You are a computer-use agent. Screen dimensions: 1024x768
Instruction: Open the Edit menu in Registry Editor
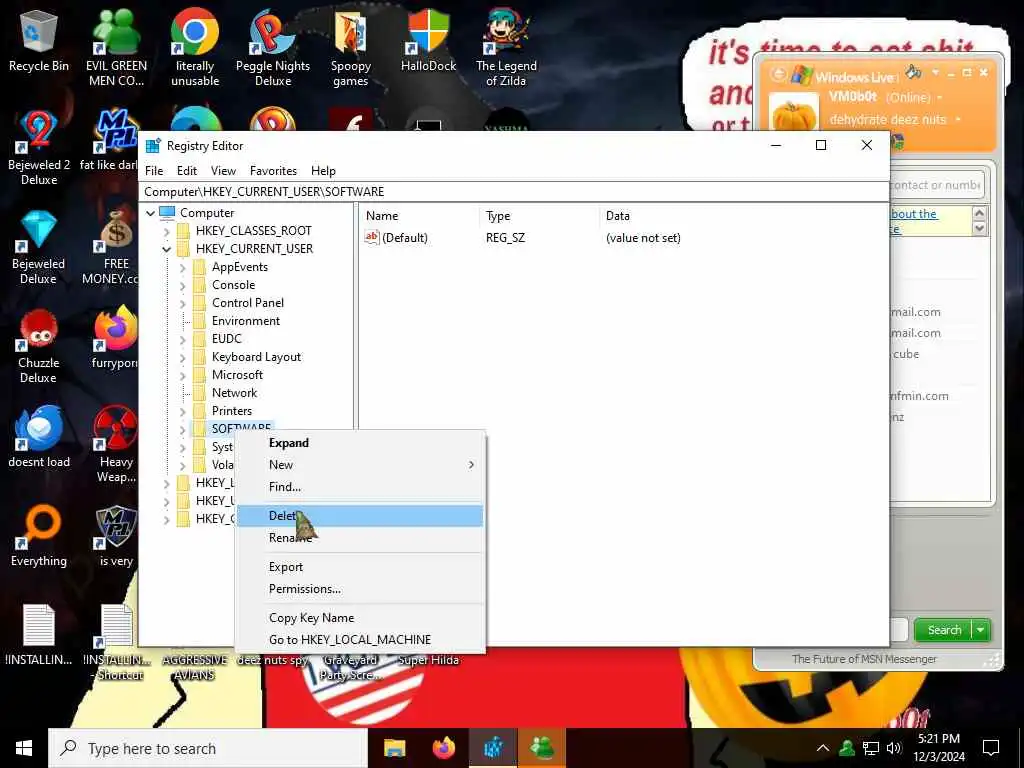point(187,171)
